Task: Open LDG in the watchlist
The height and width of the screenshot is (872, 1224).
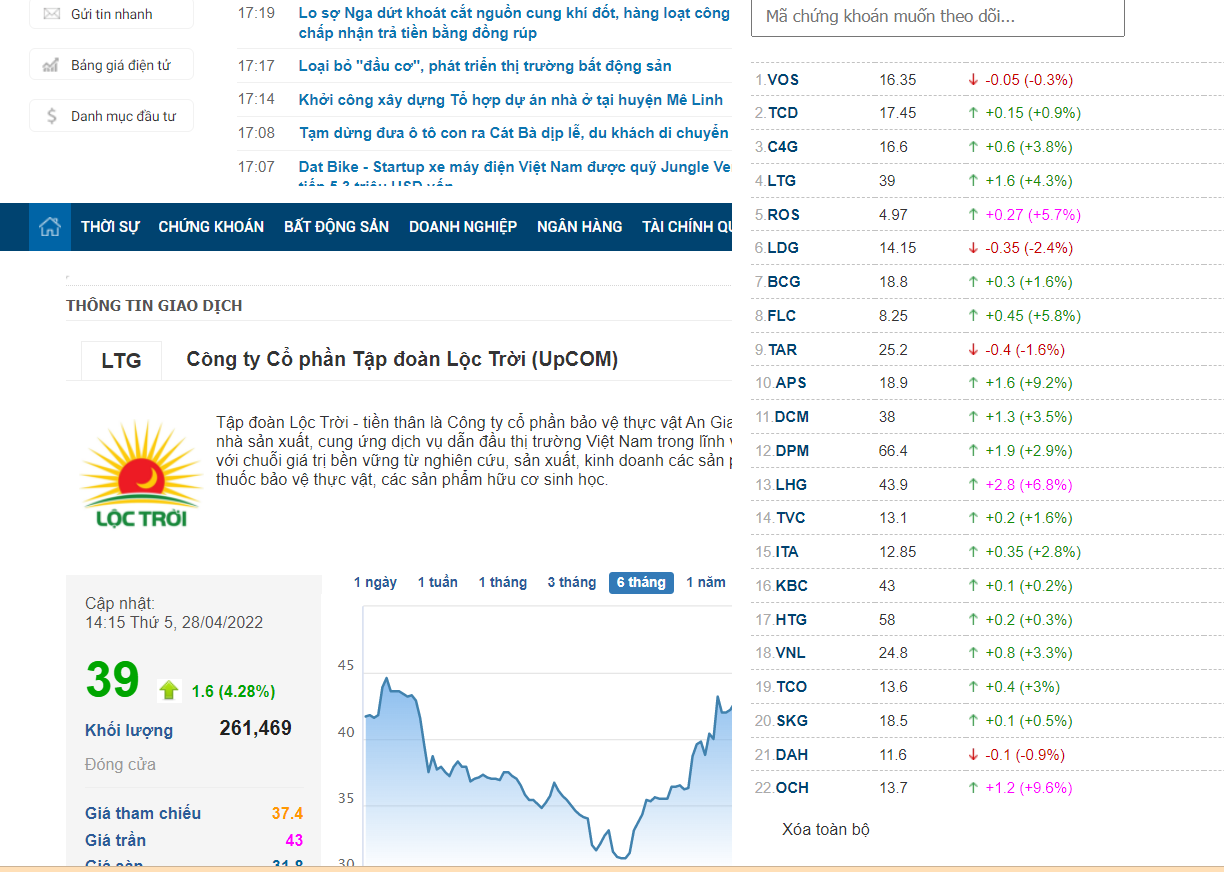Action: (x=783, y=248)
